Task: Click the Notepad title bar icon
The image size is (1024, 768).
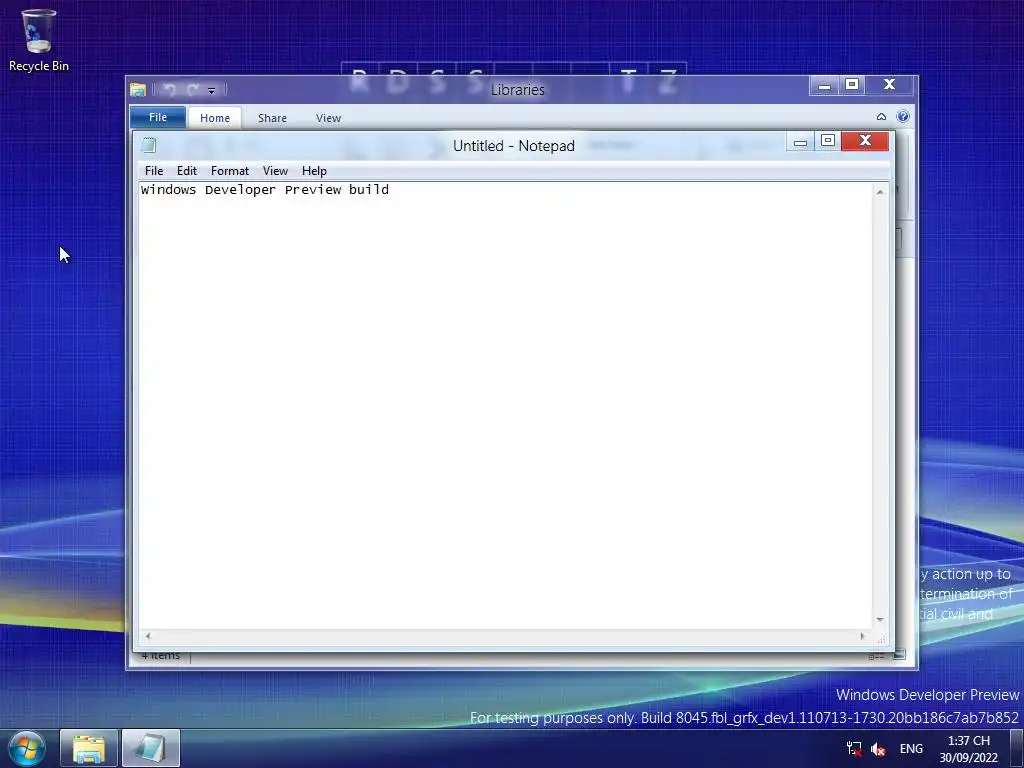Action: pos(149,145)
